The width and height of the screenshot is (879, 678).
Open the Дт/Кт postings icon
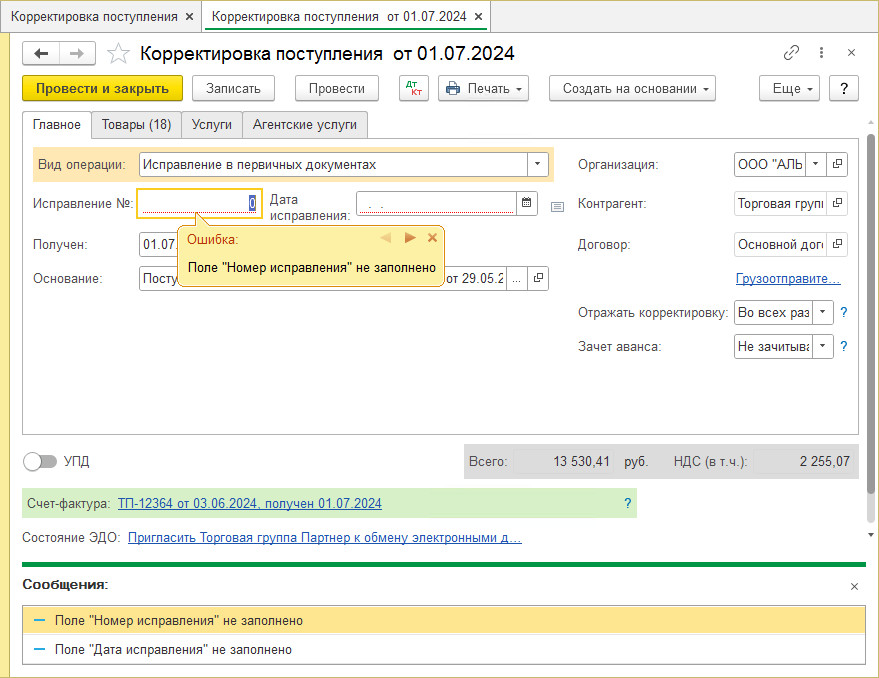413,88
